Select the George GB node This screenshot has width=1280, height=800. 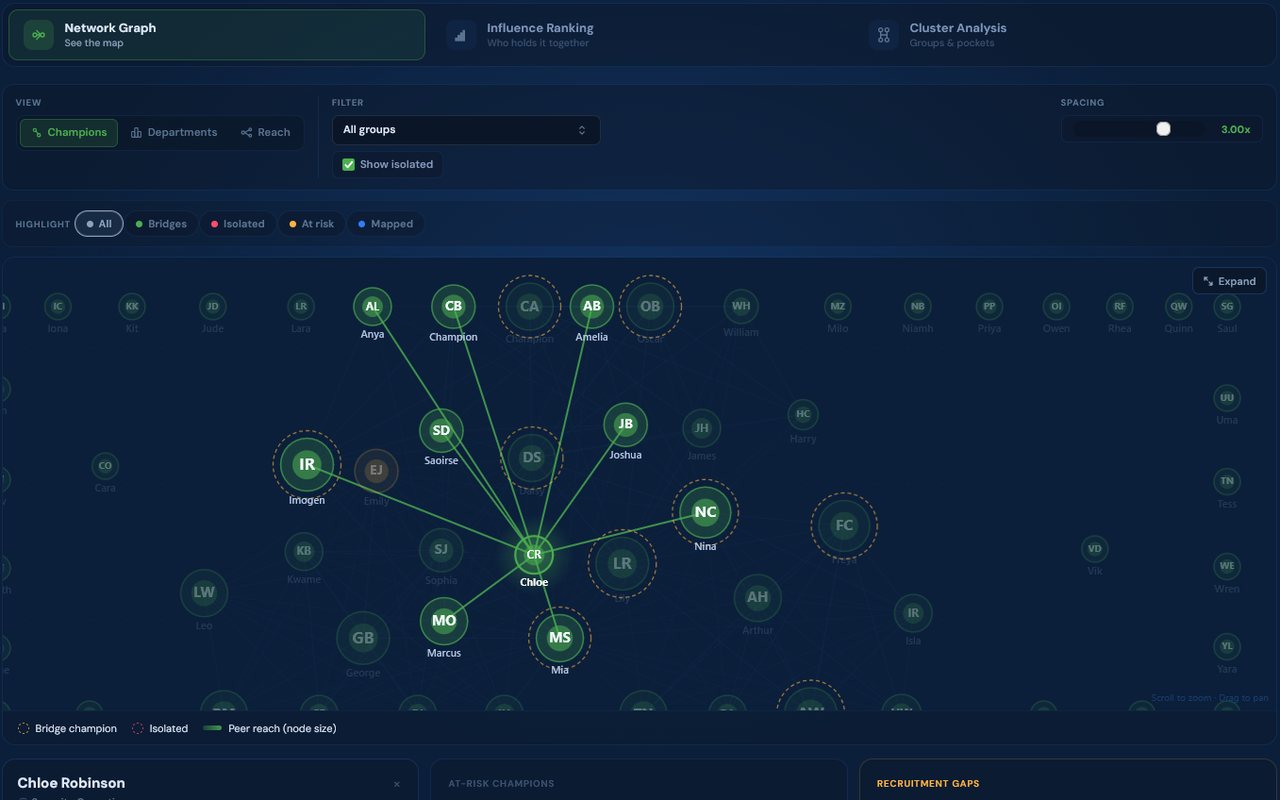pyautogui.click(x=363, y=638)
